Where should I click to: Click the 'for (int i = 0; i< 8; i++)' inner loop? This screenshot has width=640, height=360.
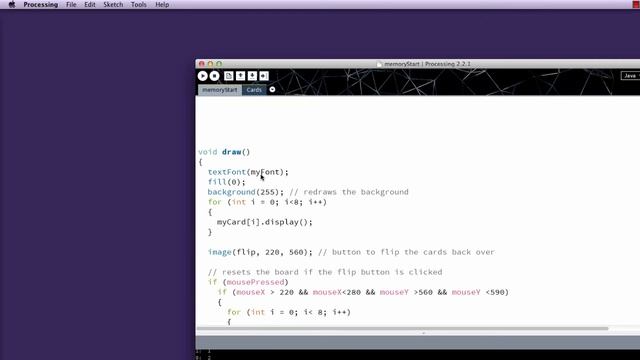click(x=289, y=312)
